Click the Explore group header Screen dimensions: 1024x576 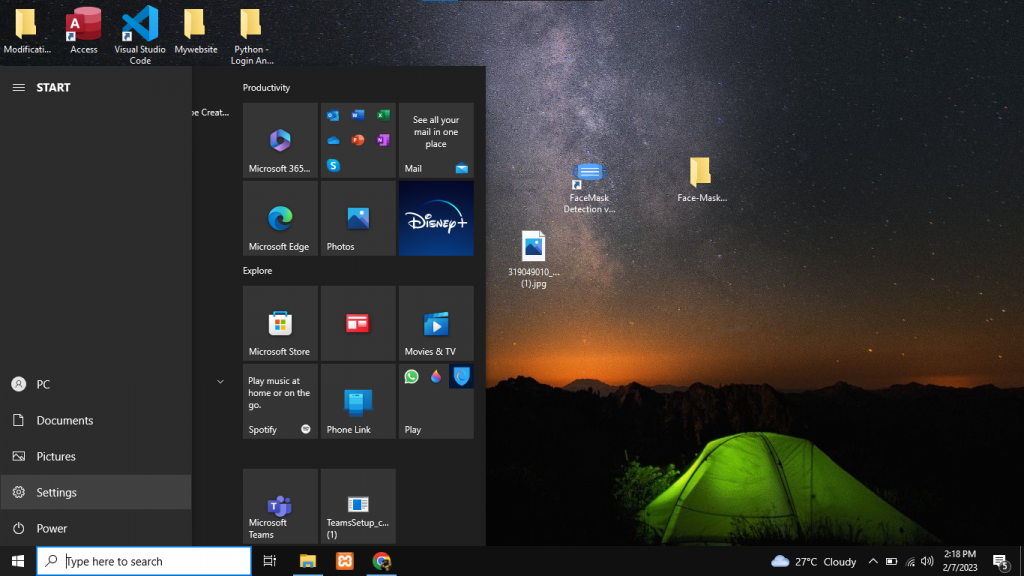[257, 270]
